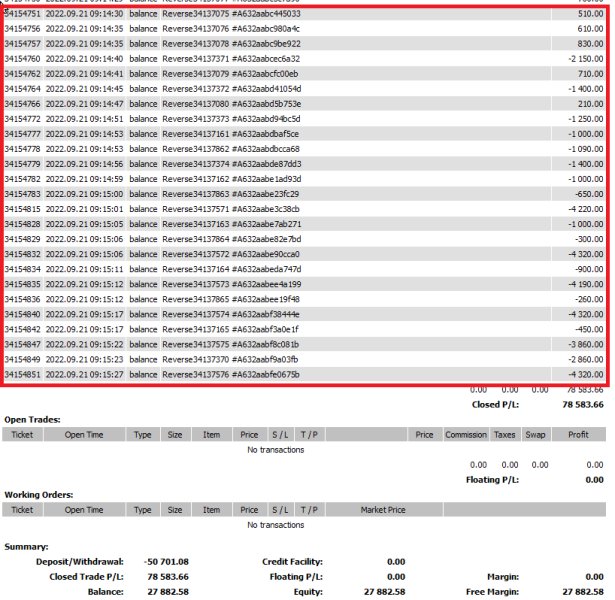The height and width of the screenshot is (600, 615).
Task: Select the timestamp 2022.09.21 09:14:41
Action: tap(84, 74)
